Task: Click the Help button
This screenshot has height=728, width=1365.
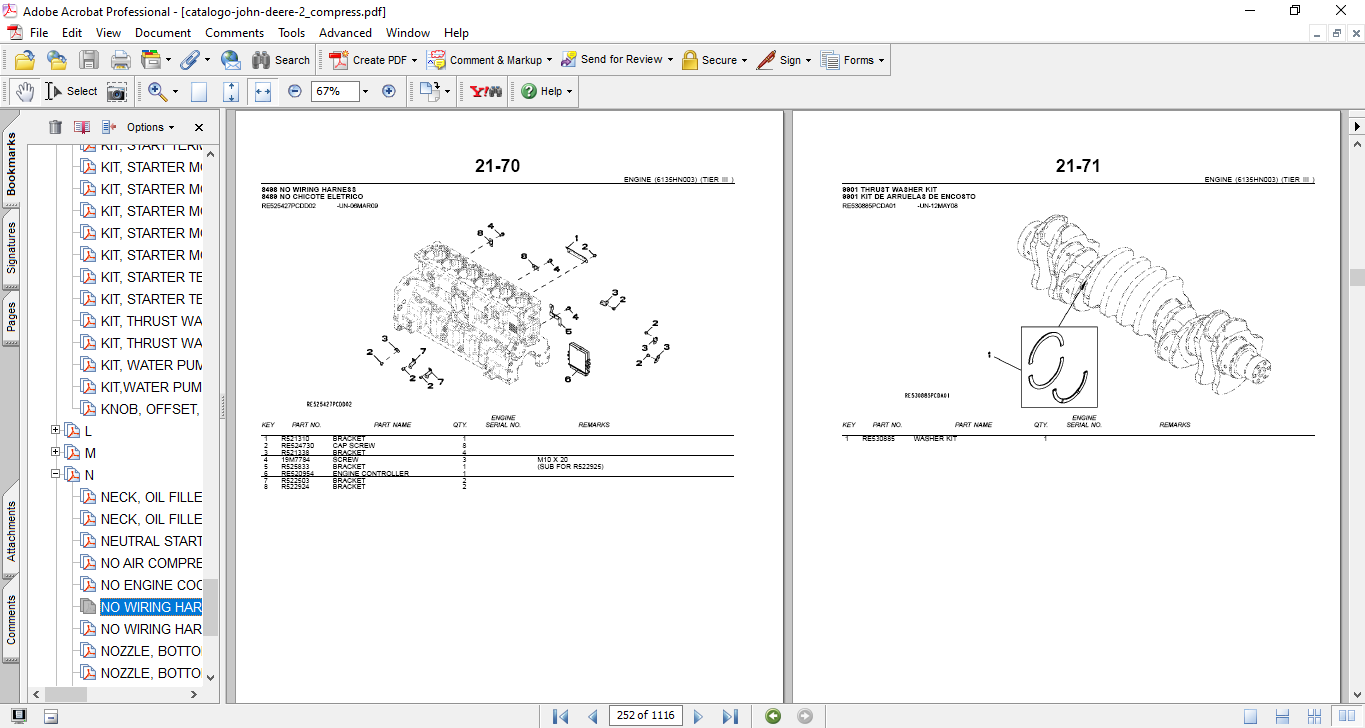Action: 543,91
